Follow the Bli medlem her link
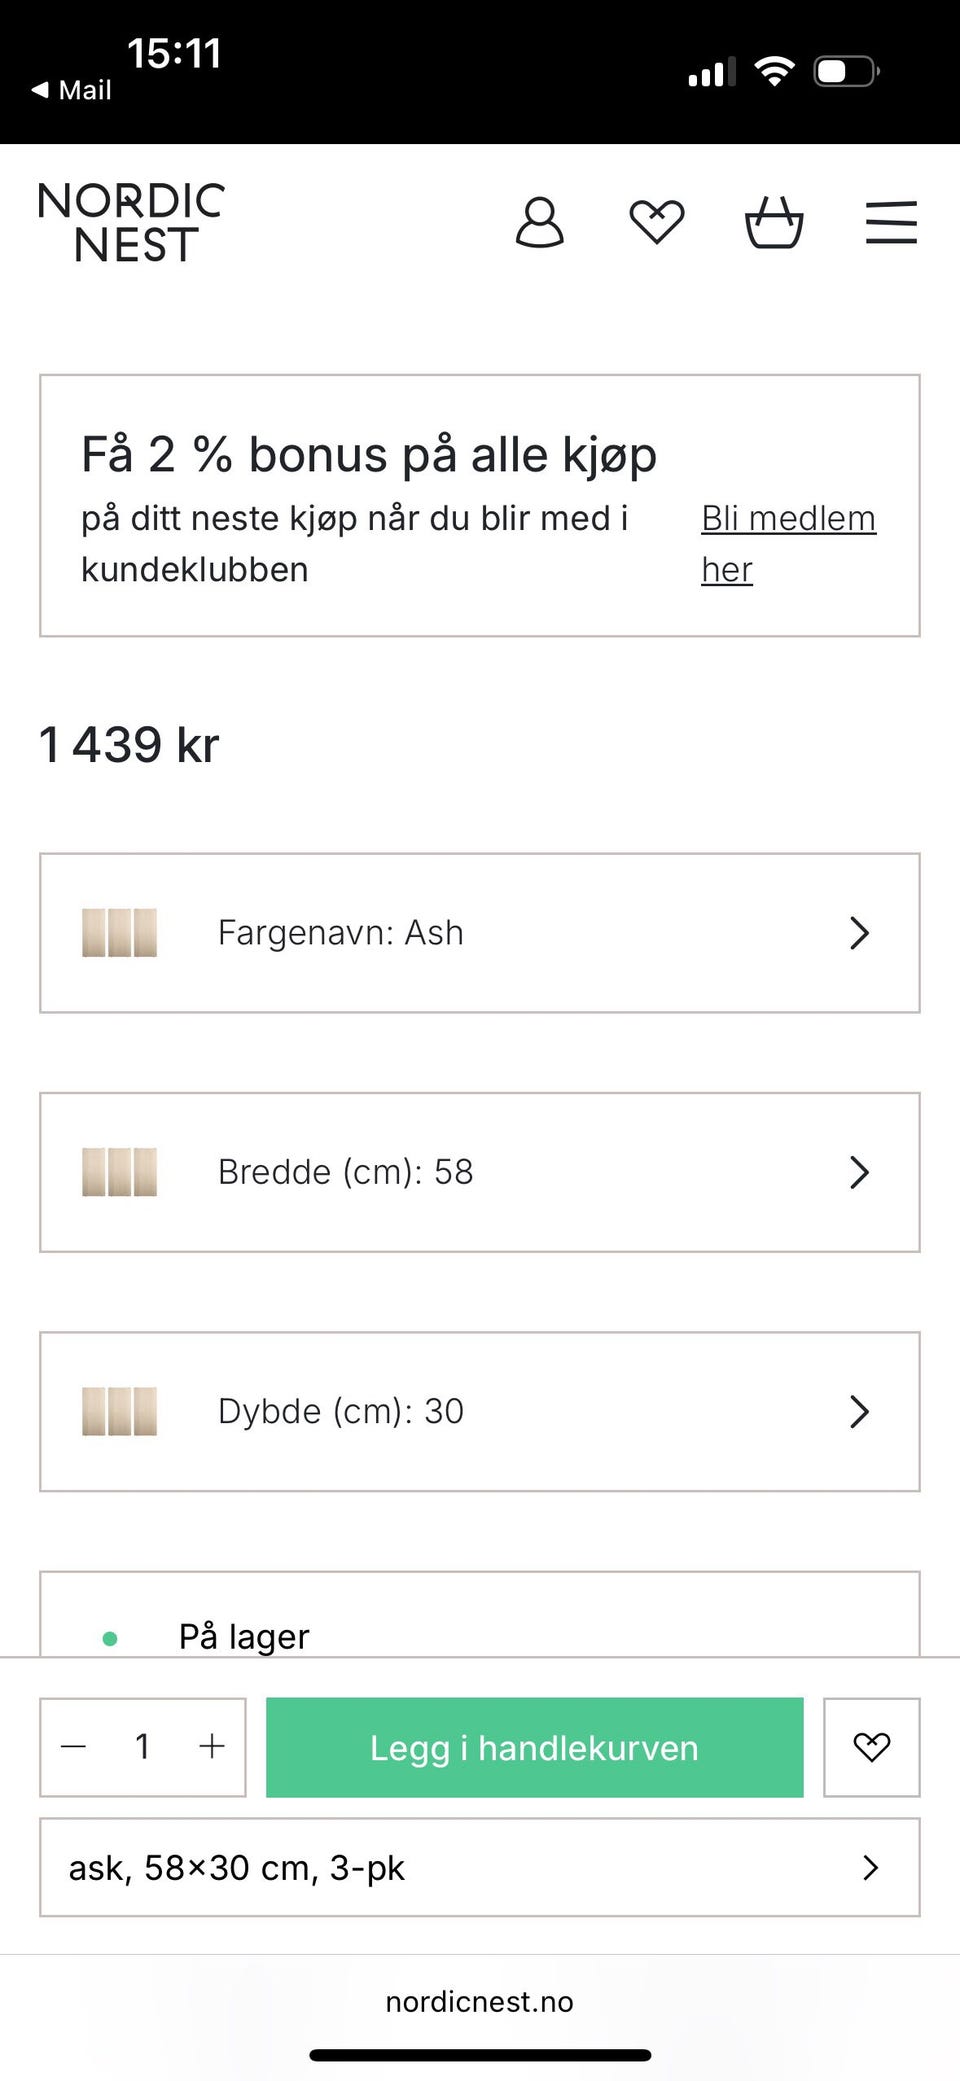The width and height of the screenshot is (960, 2081). point(788,544)
